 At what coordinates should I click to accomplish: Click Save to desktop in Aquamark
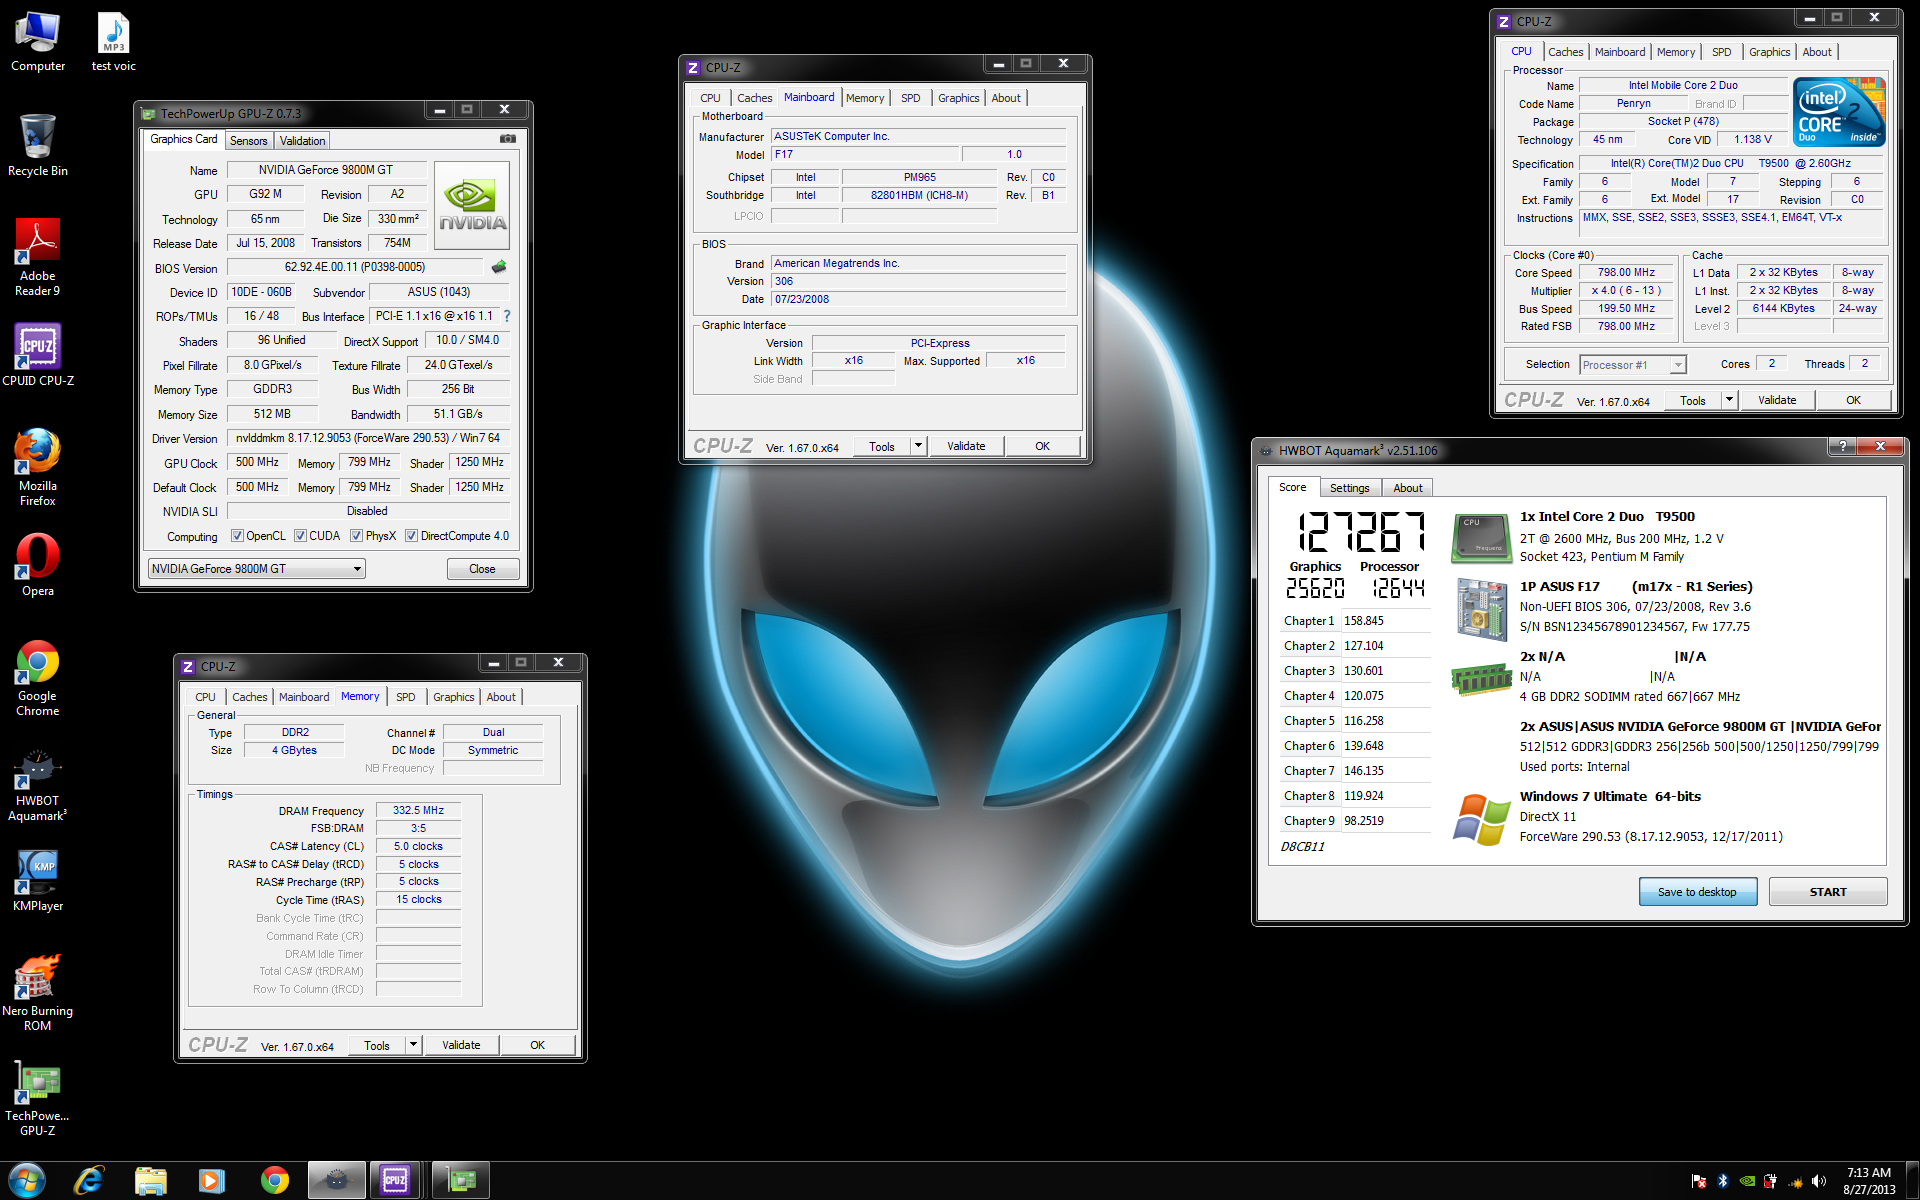pyautogui.click(x=1697, y=892)
